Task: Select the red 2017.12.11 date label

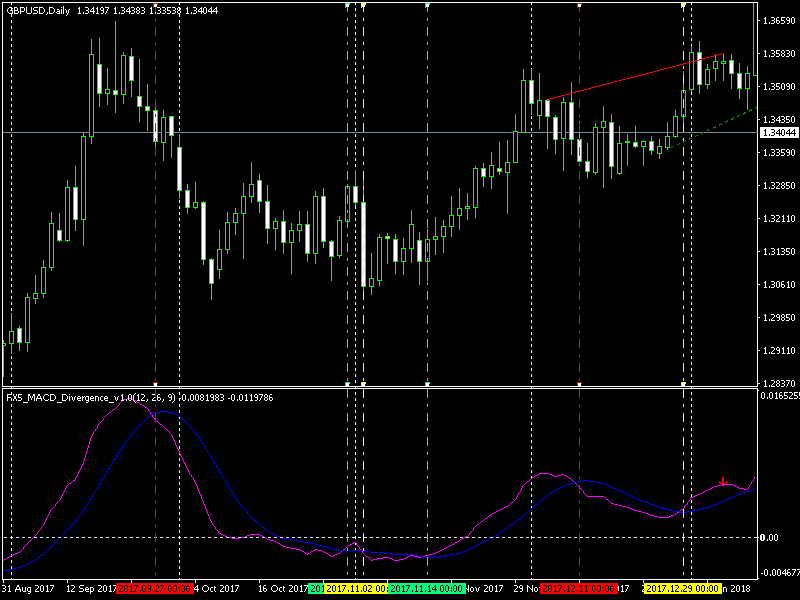Action: pos(579,588)
